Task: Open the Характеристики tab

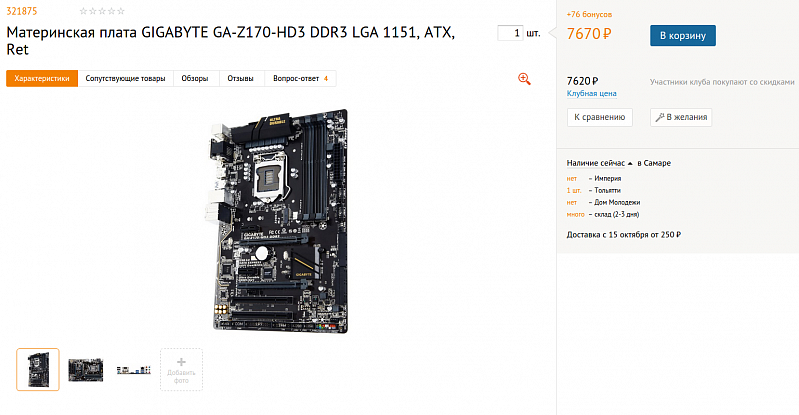Action: click(x=42, y=79)
